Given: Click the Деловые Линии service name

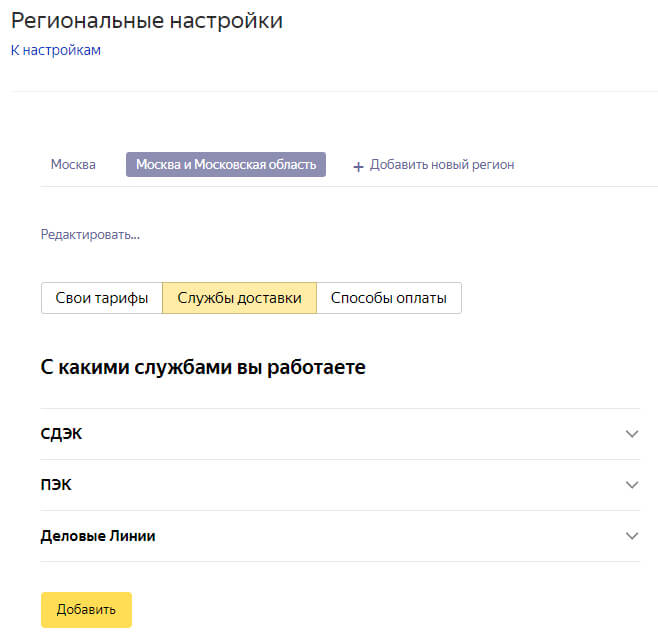Looking at the screenshot, I should coord(98,536).
